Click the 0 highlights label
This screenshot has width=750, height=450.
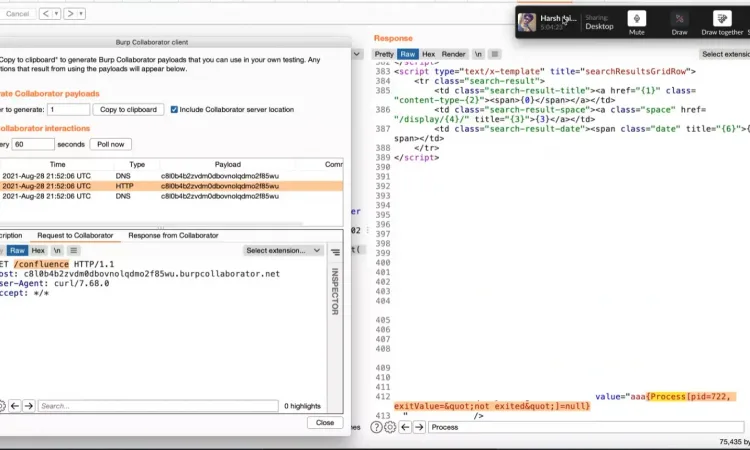(302, 406)
